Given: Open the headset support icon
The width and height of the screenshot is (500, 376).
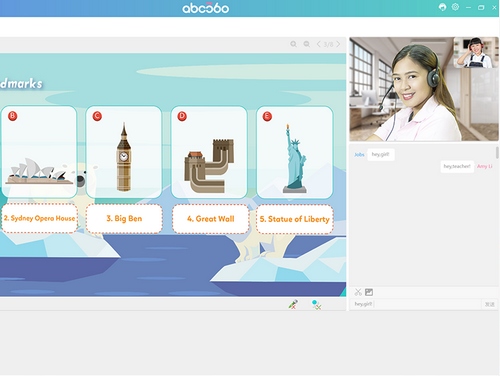Looking at the screenshot, I should pyautogui.click(x=442, y=7).
